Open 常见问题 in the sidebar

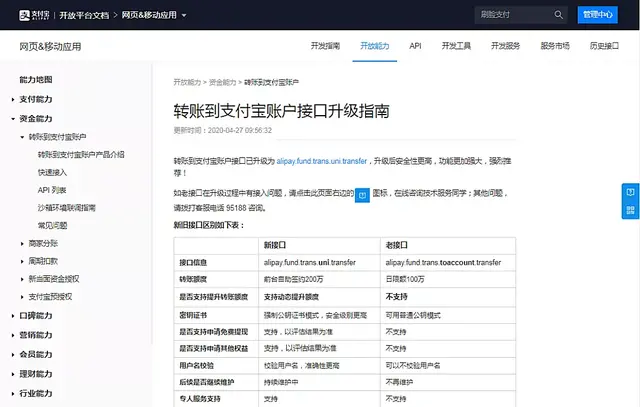pos(52,226)
